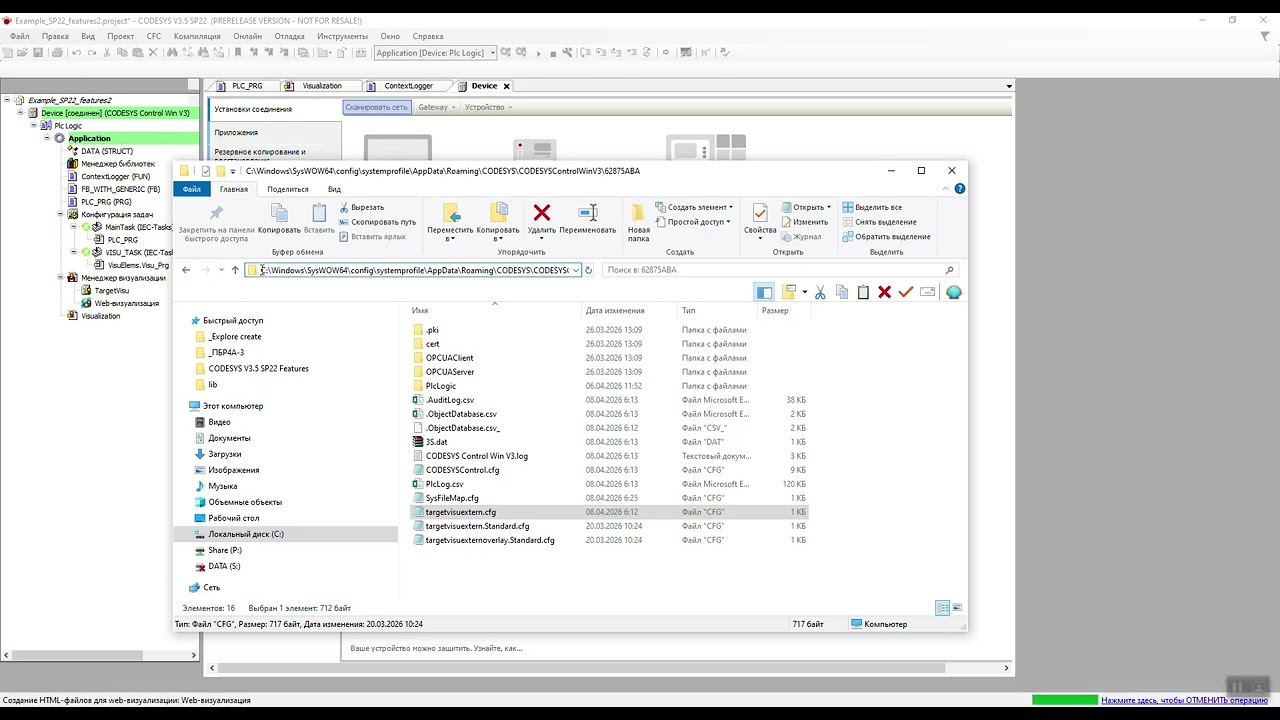
Task: Collapse the Application tree node
Action: click(46, 138)
